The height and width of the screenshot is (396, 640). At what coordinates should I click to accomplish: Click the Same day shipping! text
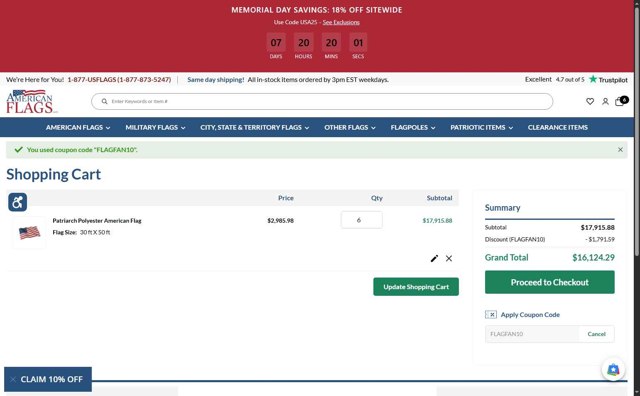point(216,80)
